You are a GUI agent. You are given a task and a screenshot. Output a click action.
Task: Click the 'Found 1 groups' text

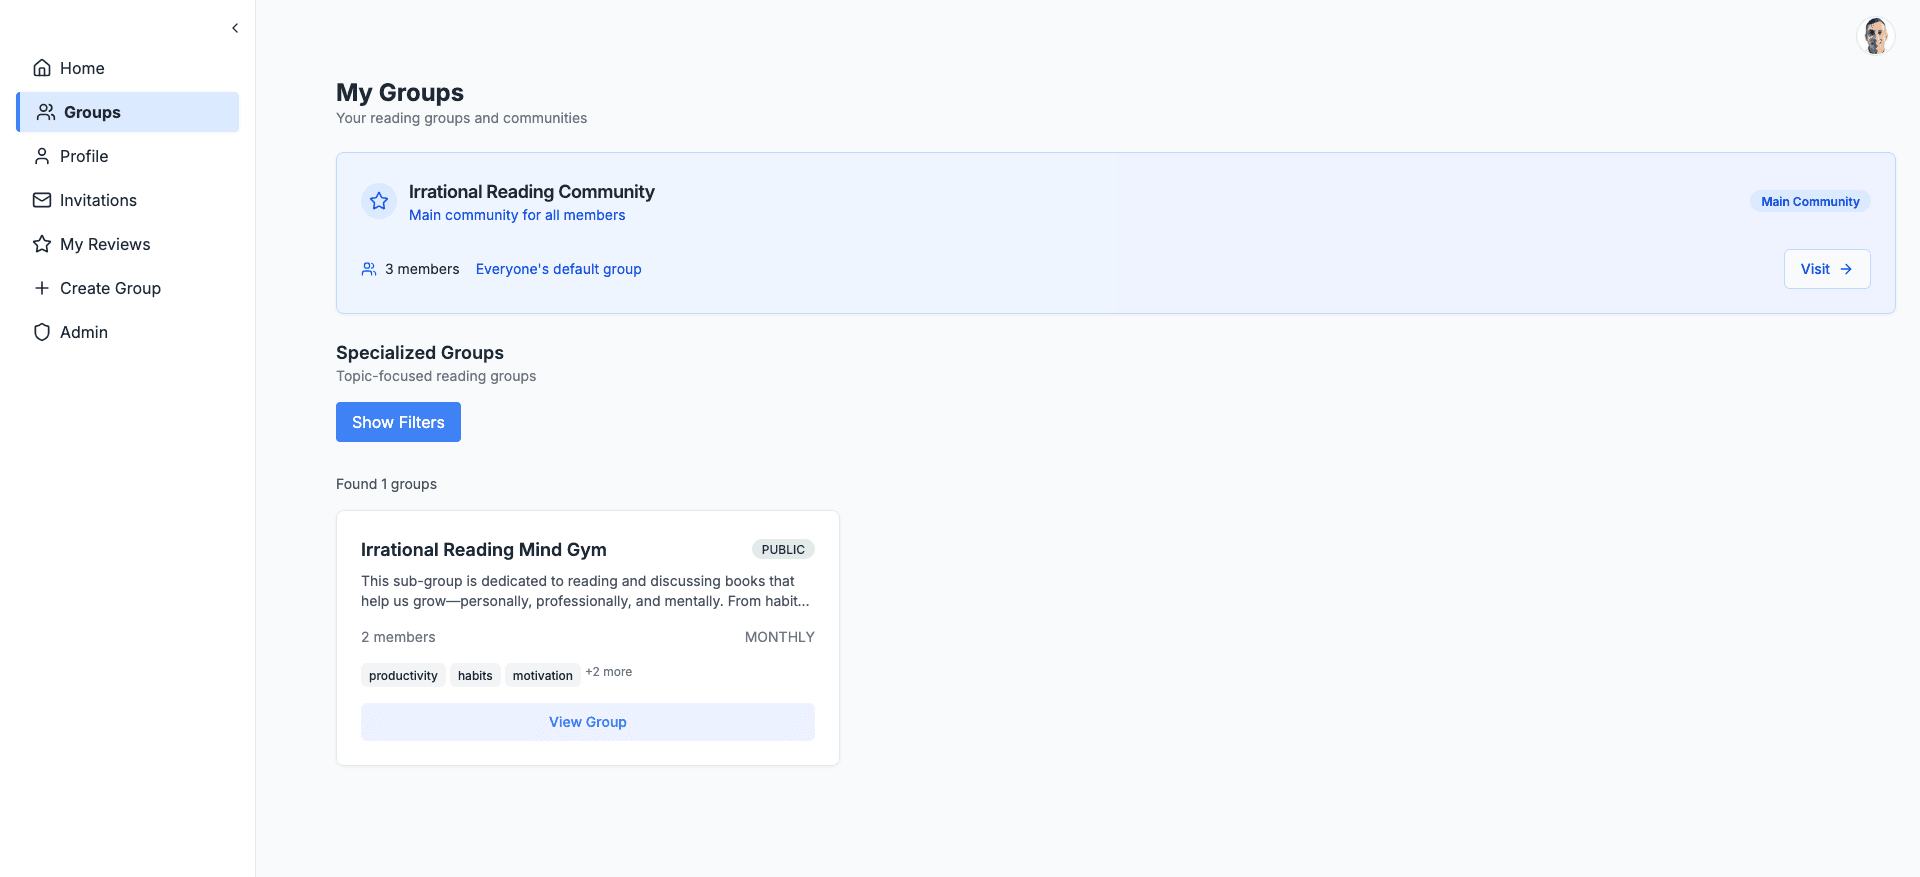pyautogui.click(x=386, y=484)
